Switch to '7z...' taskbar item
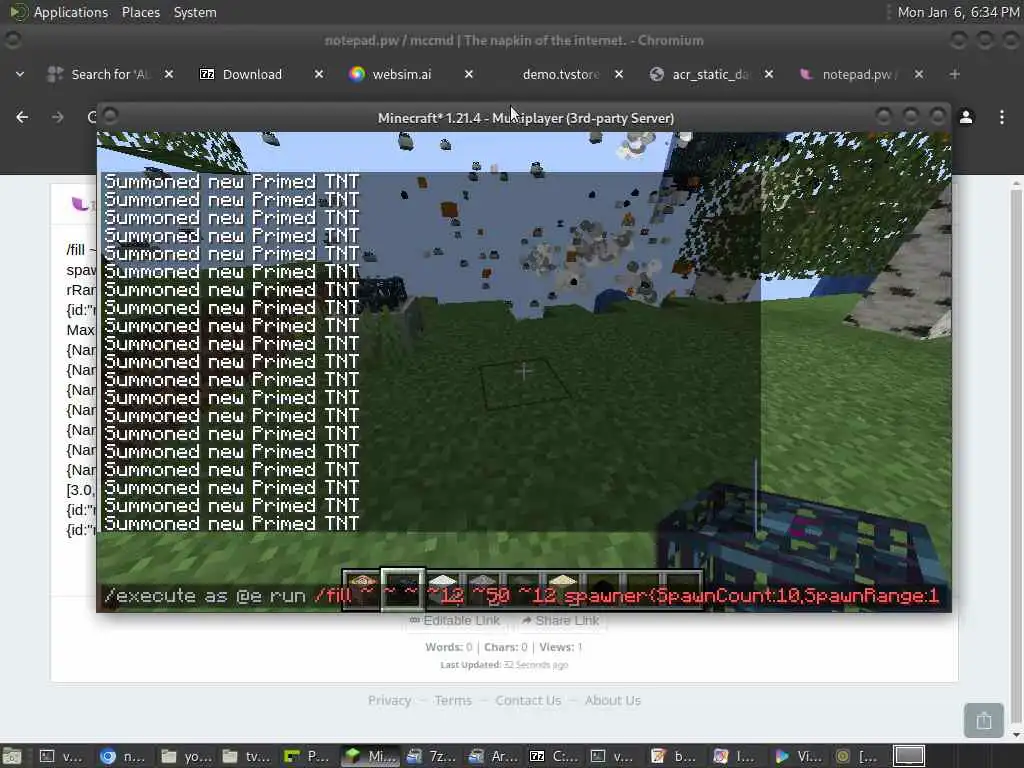This screenshot has height=768, width=1024. click(429, 756)
